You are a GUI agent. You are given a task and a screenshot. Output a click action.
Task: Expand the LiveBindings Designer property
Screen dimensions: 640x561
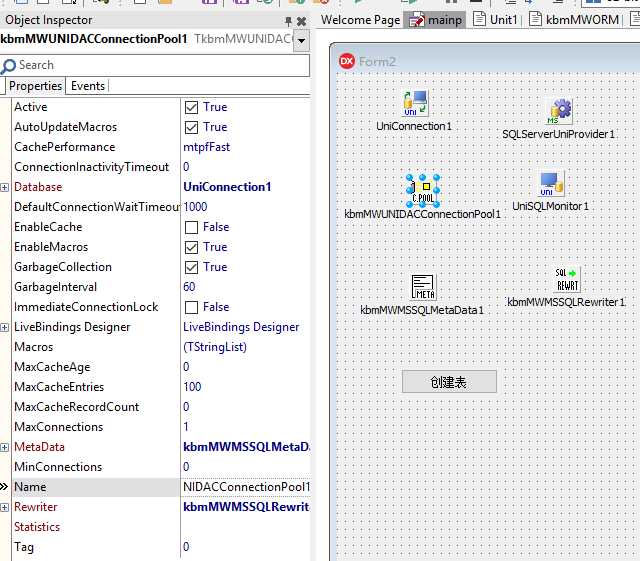[4, 327]
